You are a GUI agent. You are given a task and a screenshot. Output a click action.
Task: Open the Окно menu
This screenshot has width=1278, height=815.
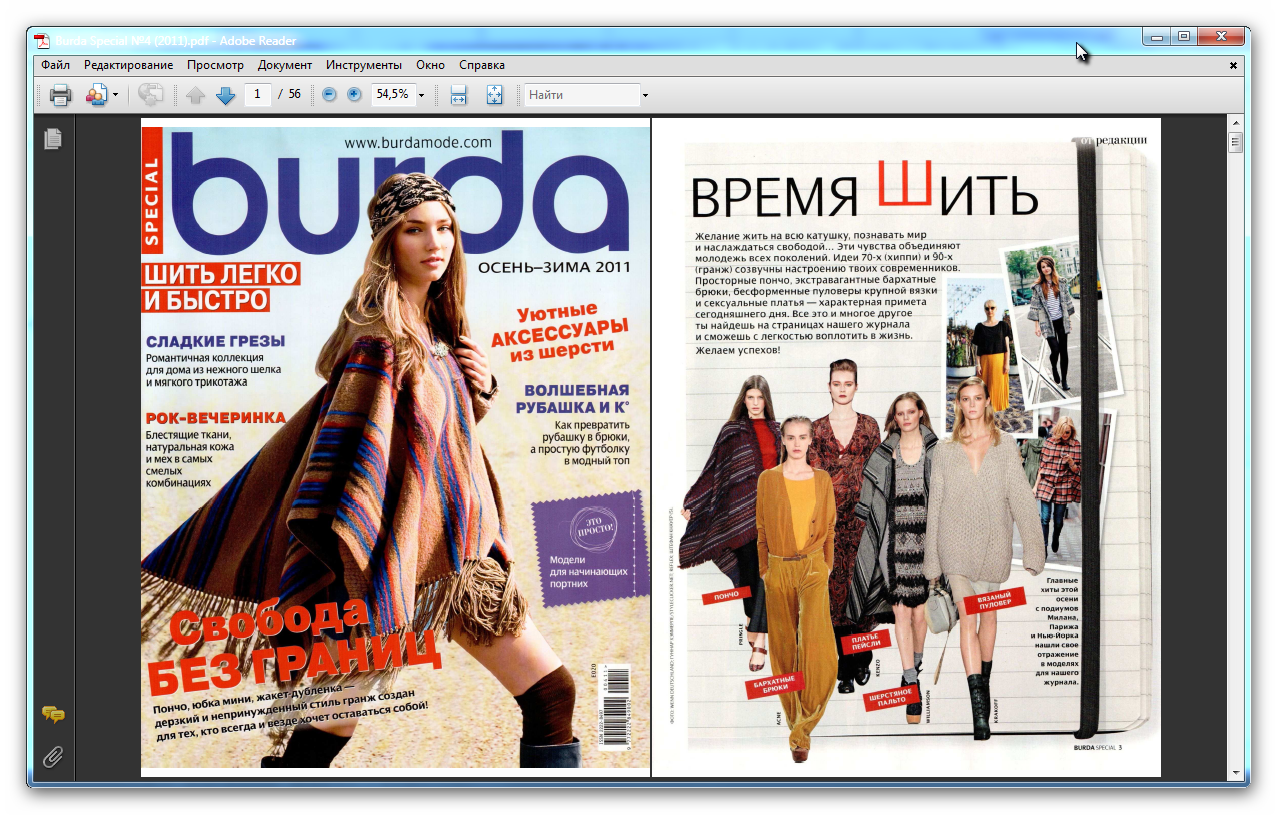pos(430,65)
